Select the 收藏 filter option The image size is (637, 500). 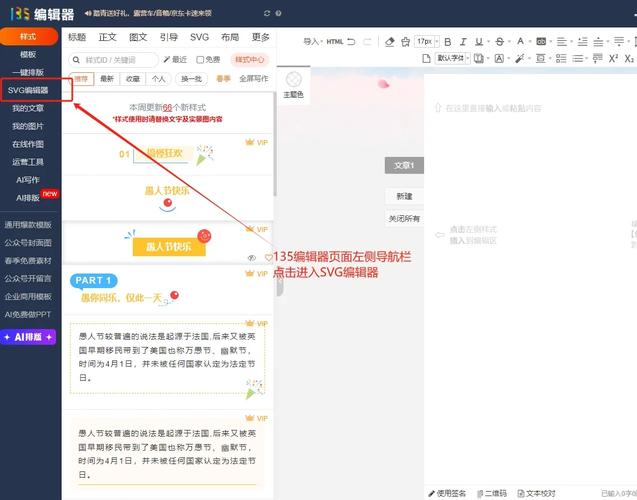133,78
